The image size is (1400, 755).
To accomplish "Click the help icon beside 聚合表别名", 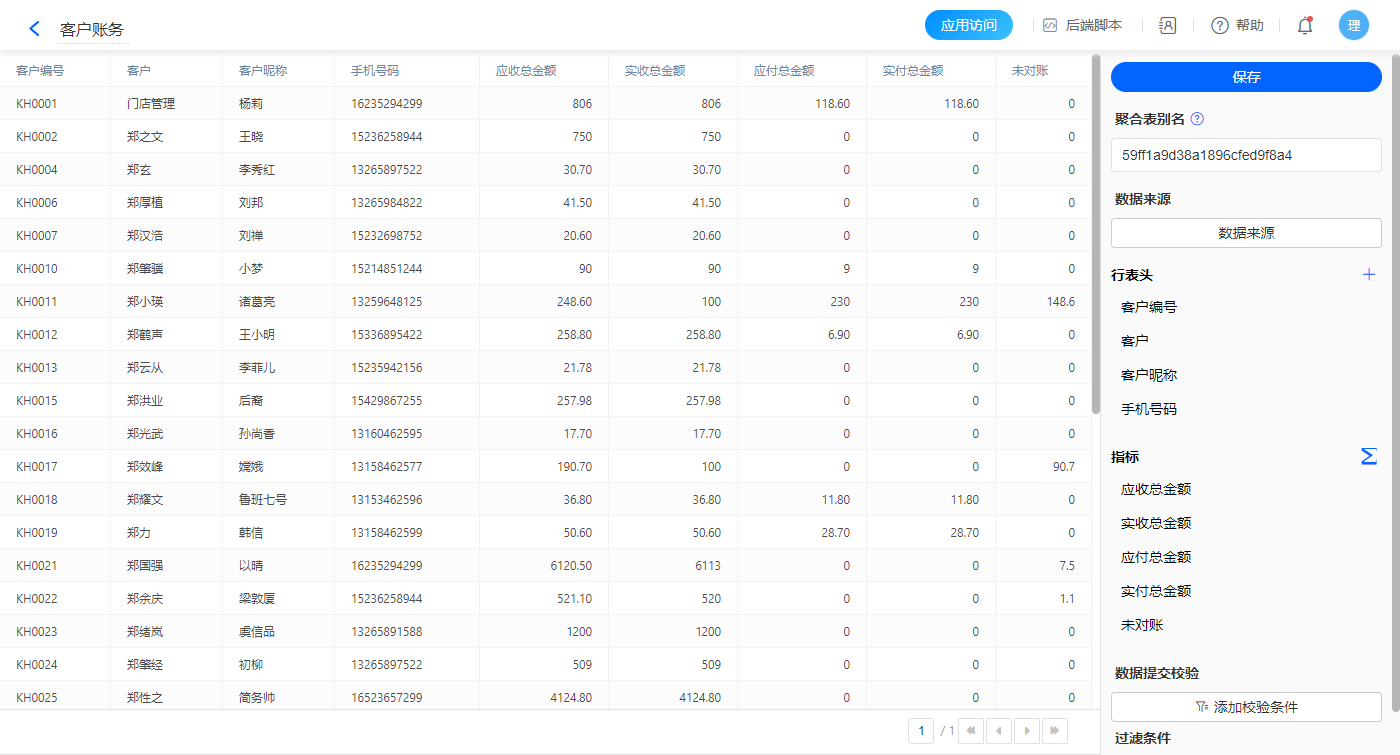I will click(1197, 119).
